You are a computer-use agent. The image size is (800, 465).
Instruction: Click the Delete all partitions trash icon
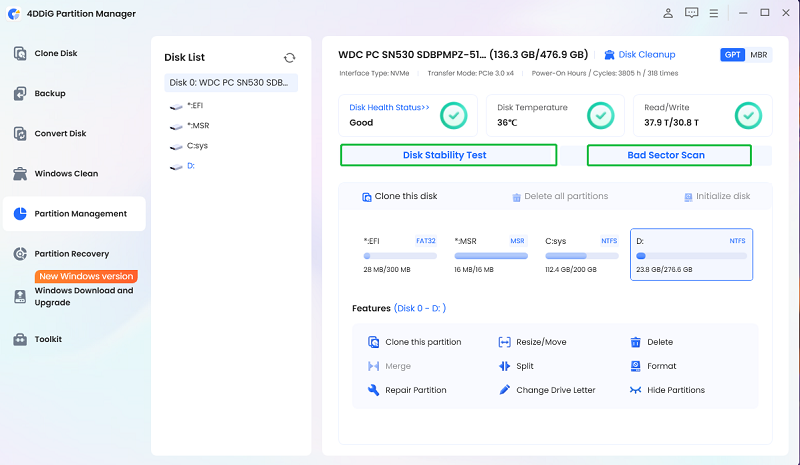pos(516,197)
